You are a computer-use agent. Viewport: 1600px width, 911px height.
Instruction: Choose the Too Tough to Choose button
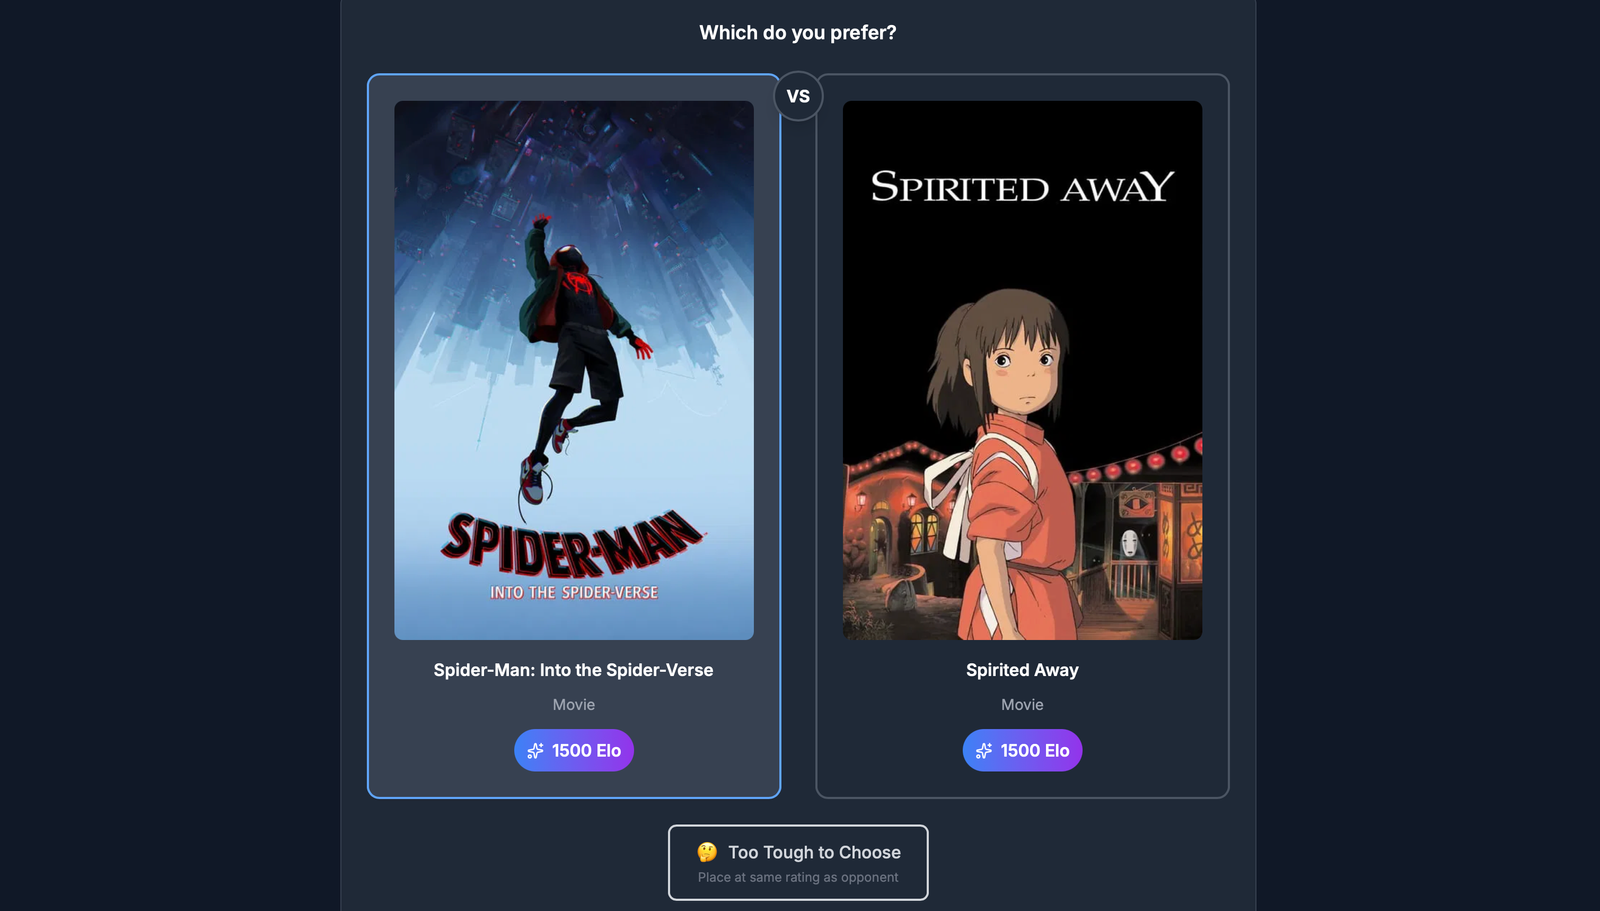pyautogui.click(x=798, y=862)
